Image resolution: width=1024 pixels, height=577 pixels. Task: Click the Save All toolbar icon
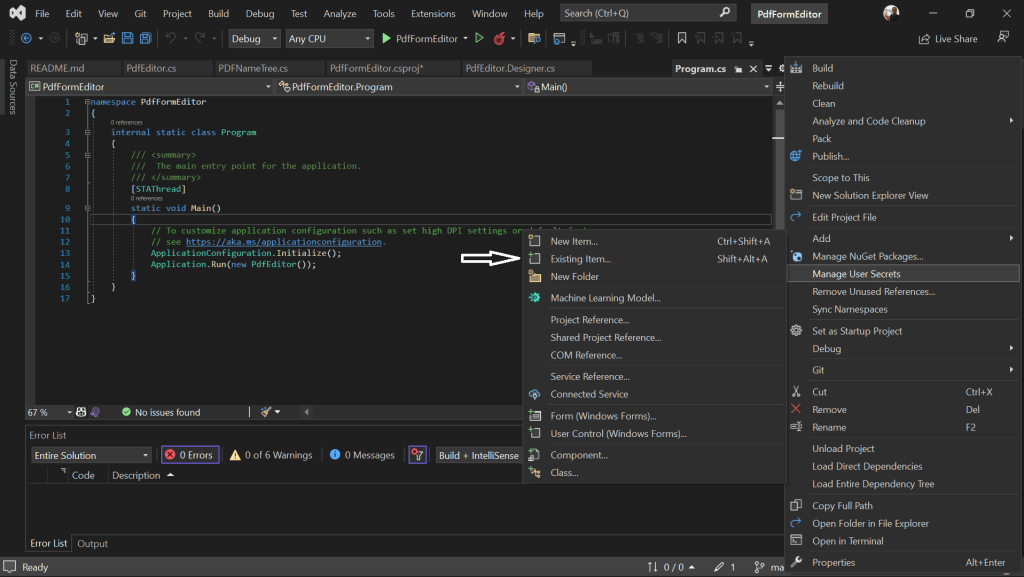[x=145, y=39]
